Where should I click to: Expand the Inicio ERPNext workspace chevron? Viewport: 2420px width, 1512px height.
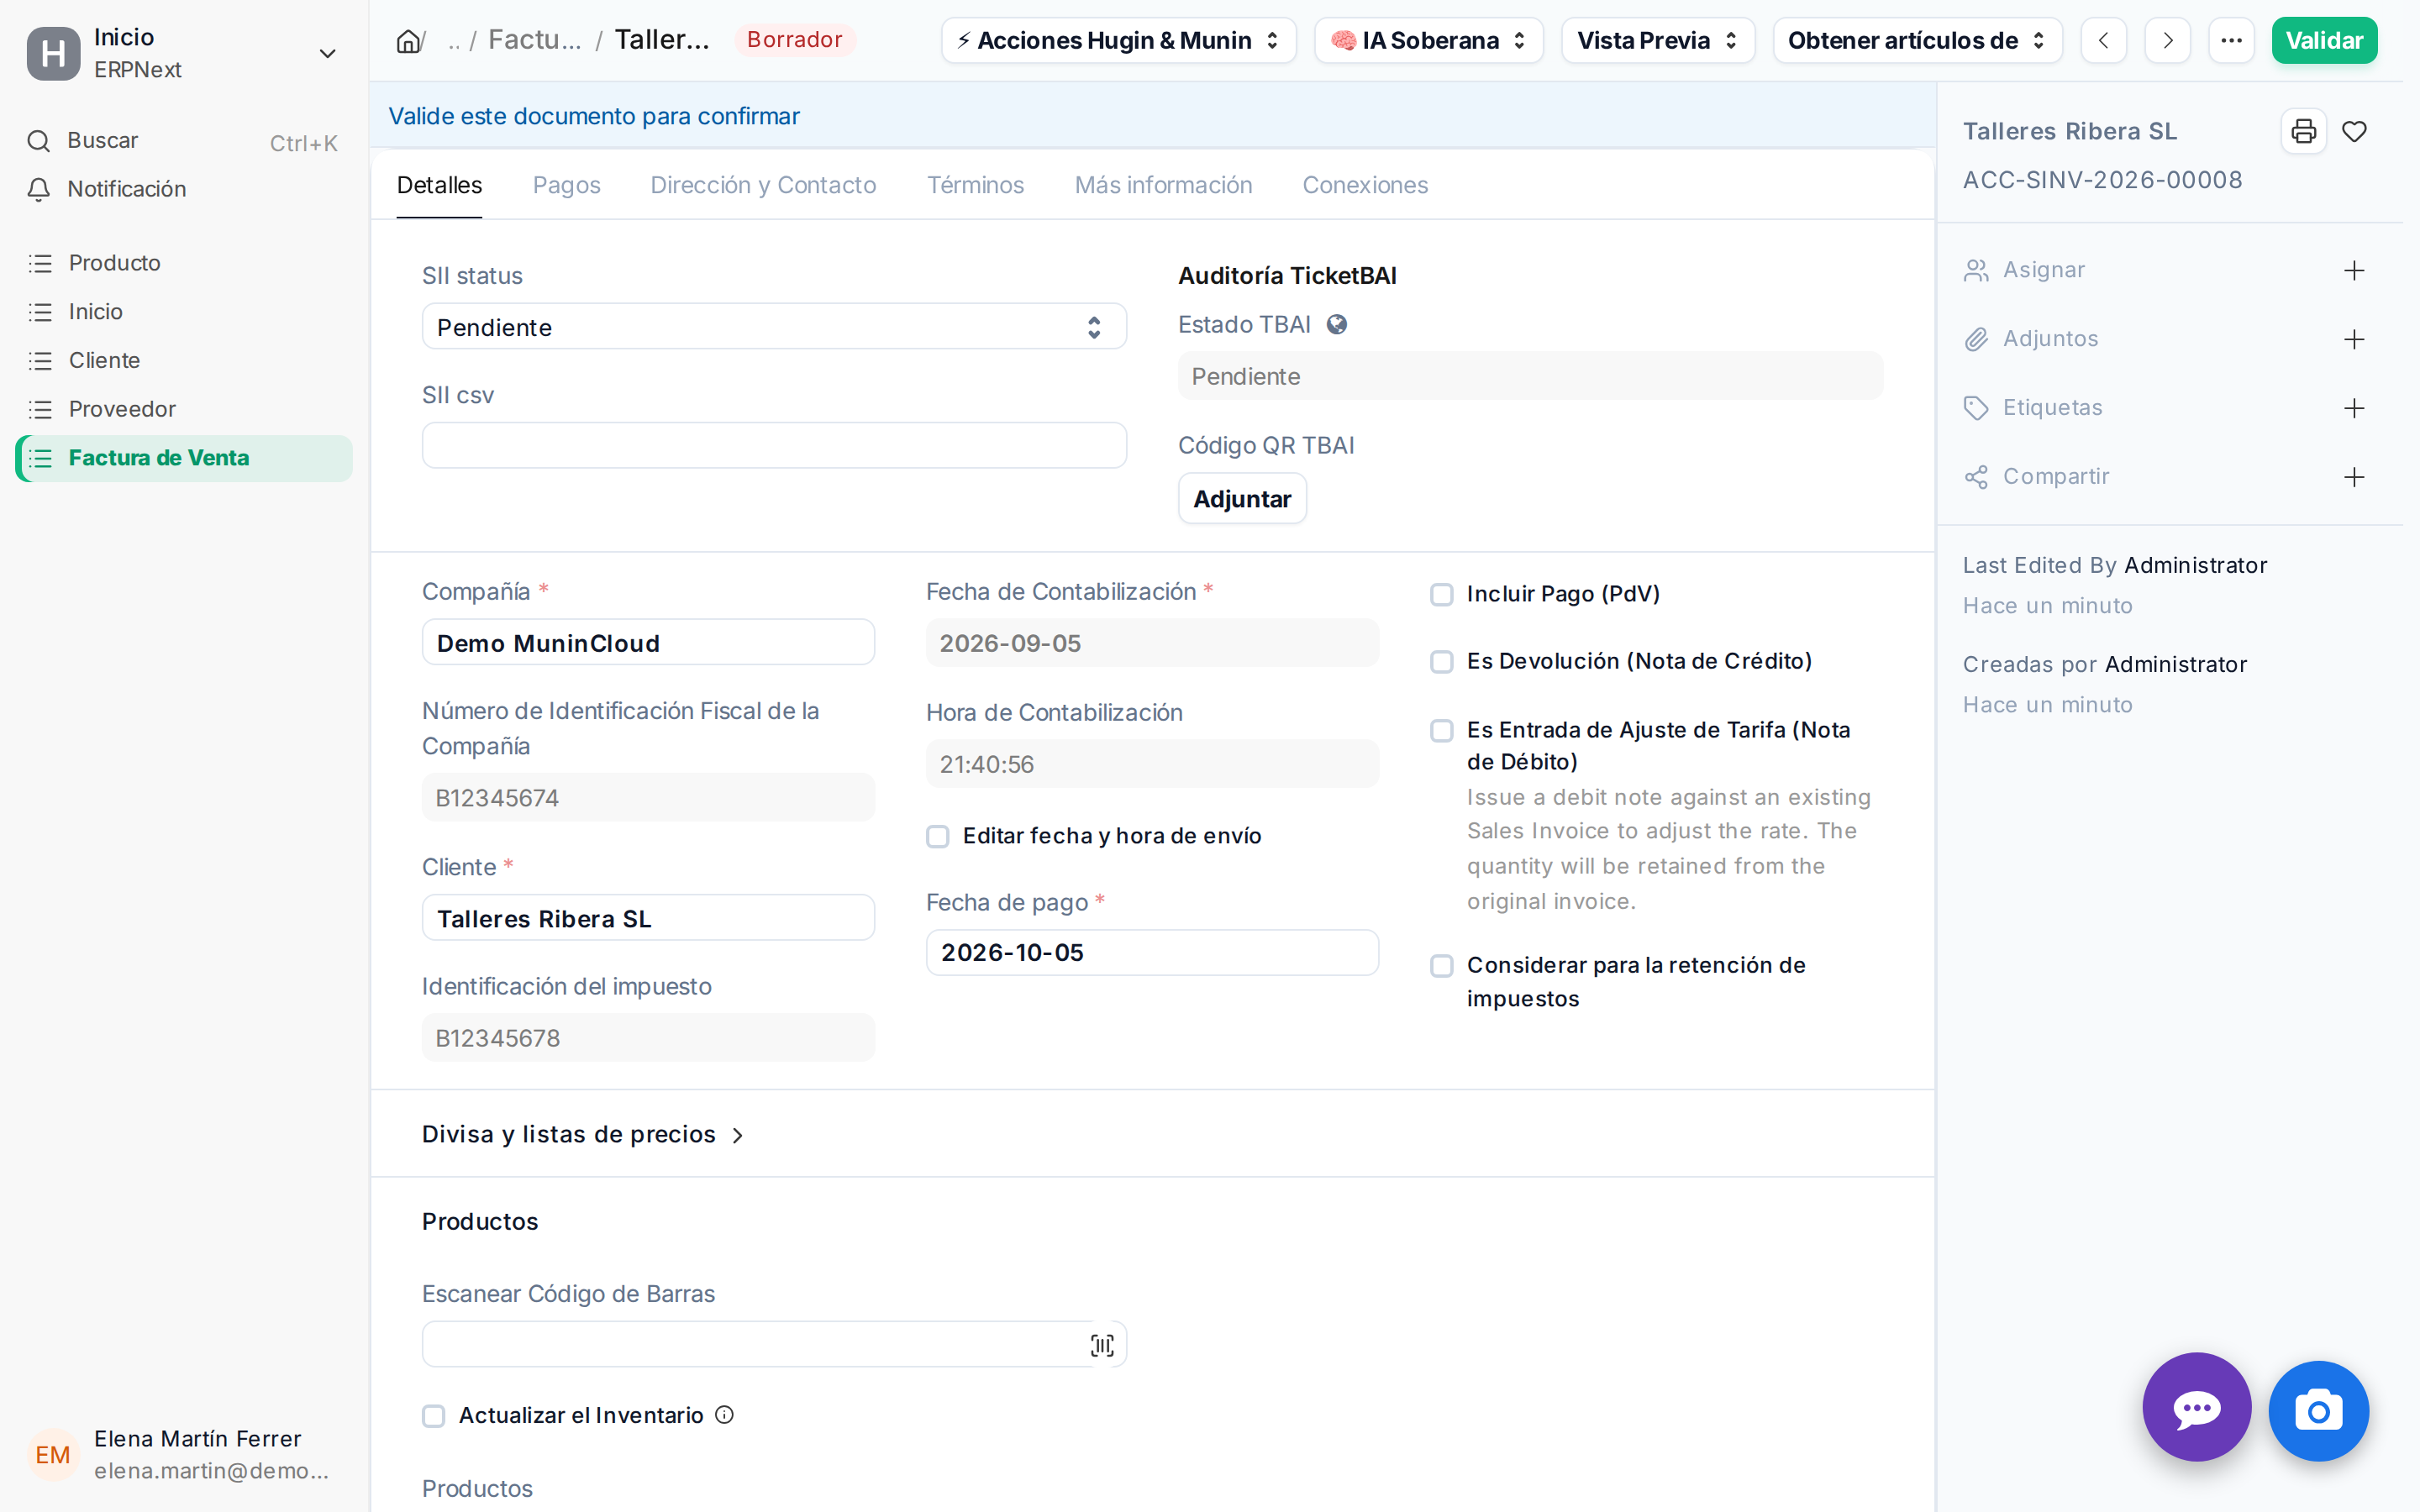pyautogui.click(x=327, y=54)
